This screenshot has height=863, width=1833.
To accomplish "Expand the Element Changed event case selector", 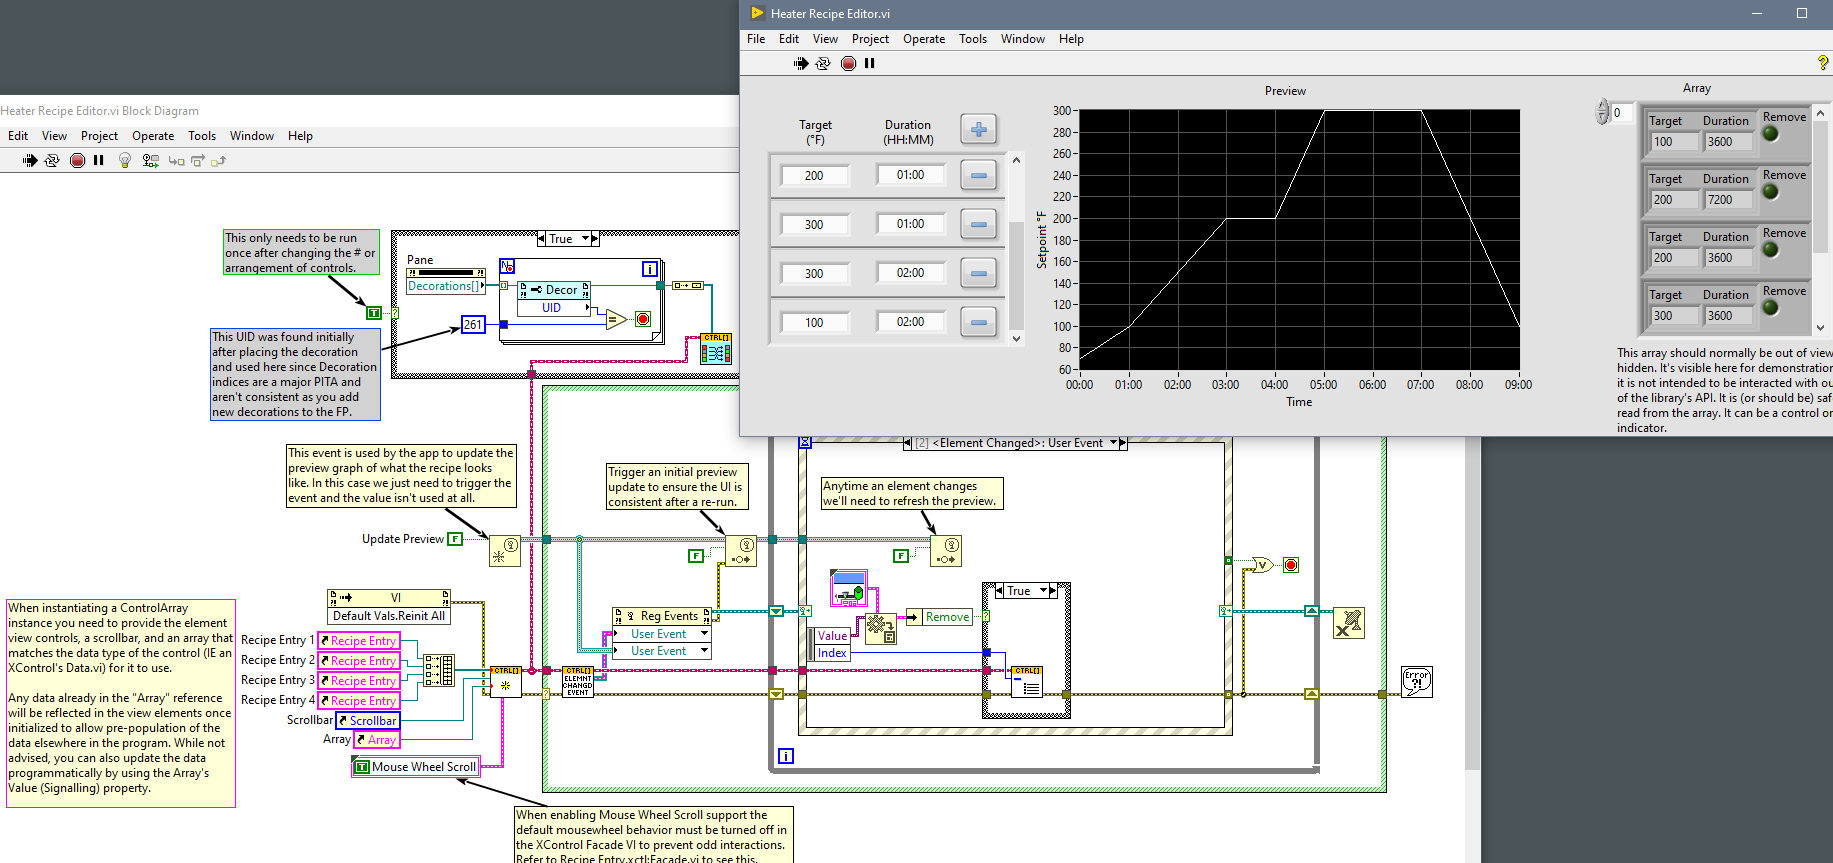I will point(1113,443).
